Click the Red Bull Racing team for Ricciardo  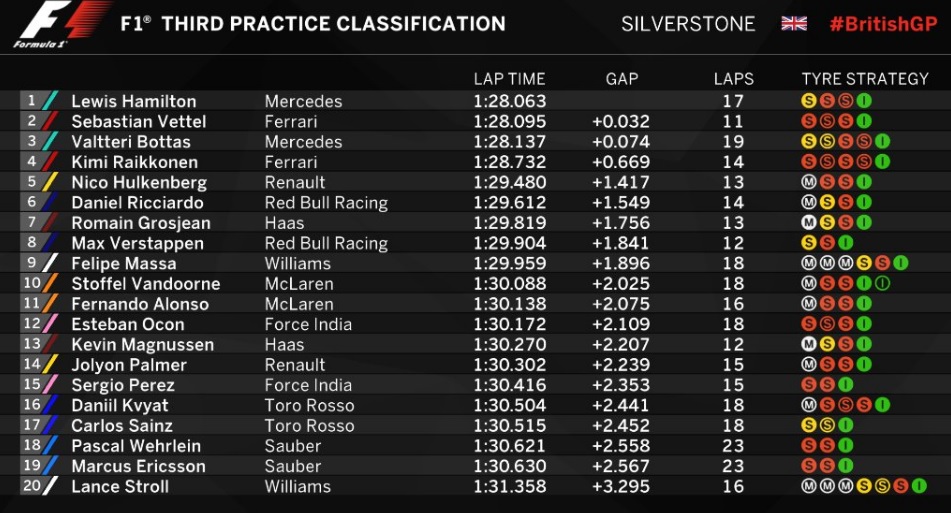[x=326, y=203]
